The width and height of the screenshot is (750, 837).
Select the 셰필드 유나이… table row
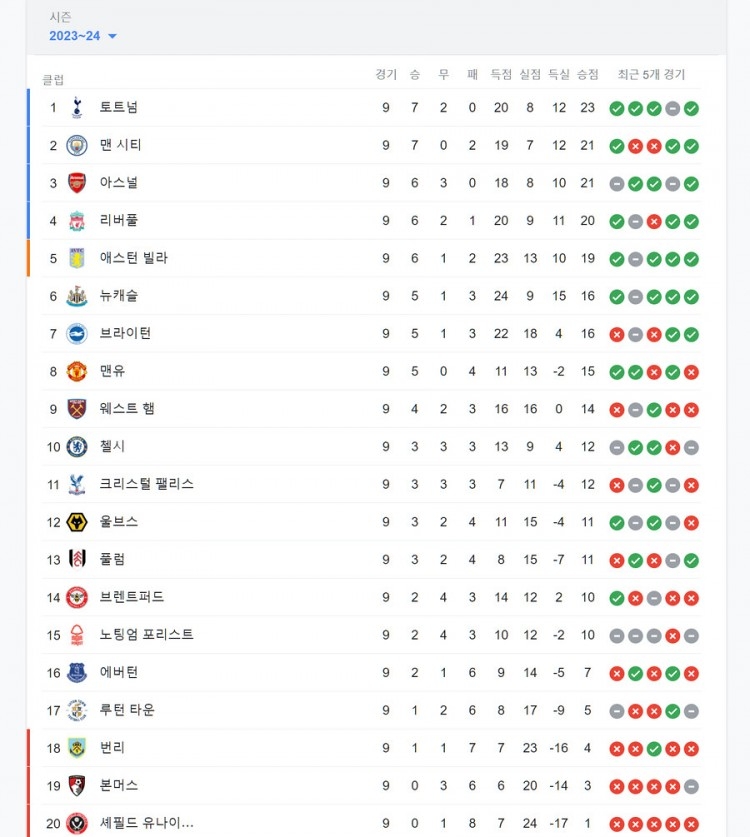pos(371,823)
